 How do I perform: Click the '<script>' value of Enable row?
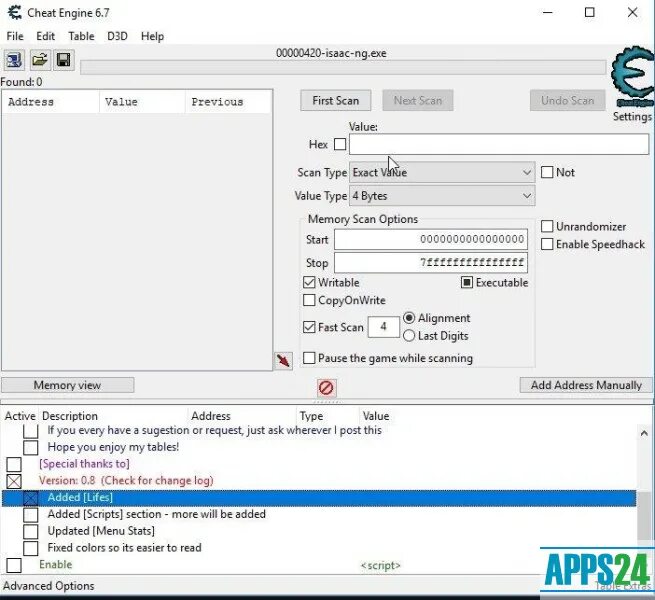click(x=381, y=565)
